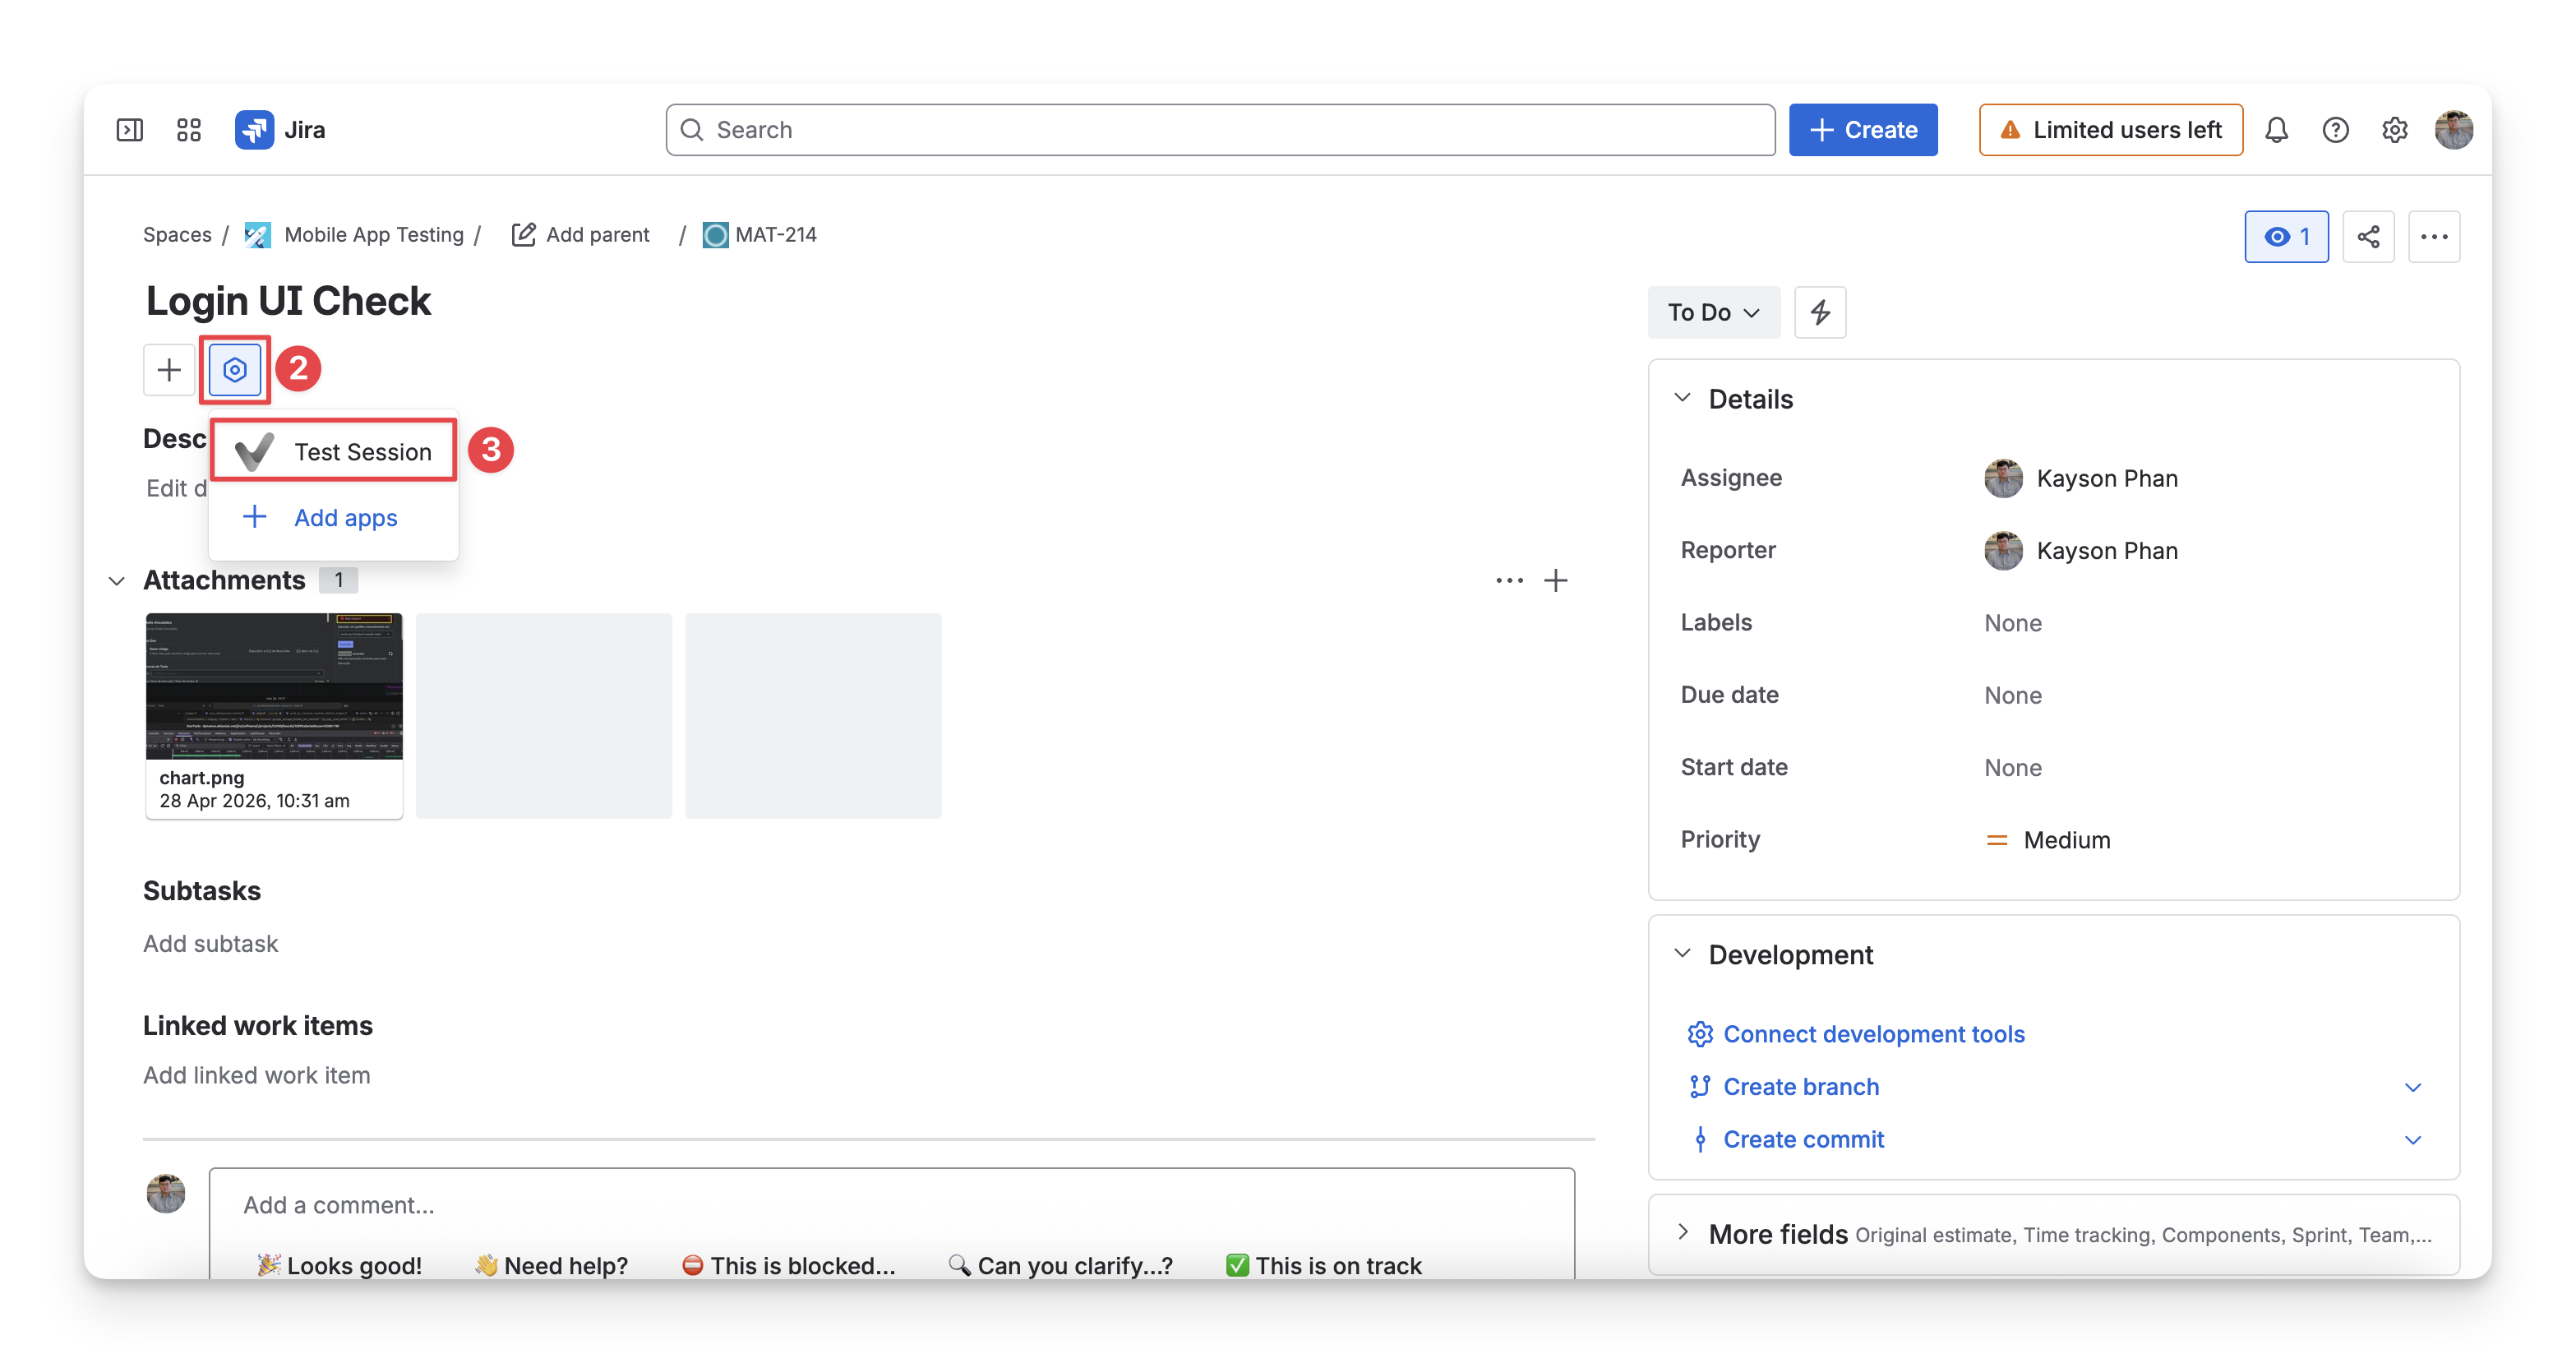
Task: Expand the Create branch chevron
Action: pos(2413,1087)
